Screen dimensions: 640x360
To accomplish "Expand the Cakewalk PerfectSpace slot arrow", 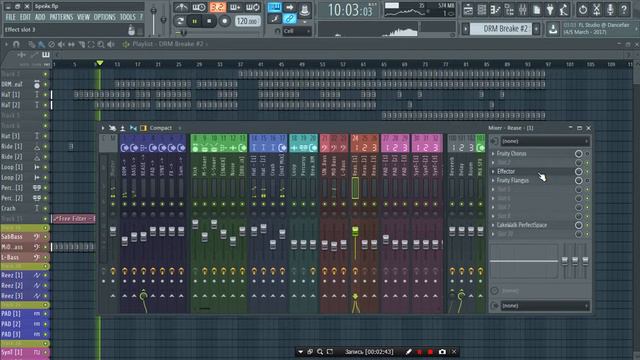I will point(493,225).
